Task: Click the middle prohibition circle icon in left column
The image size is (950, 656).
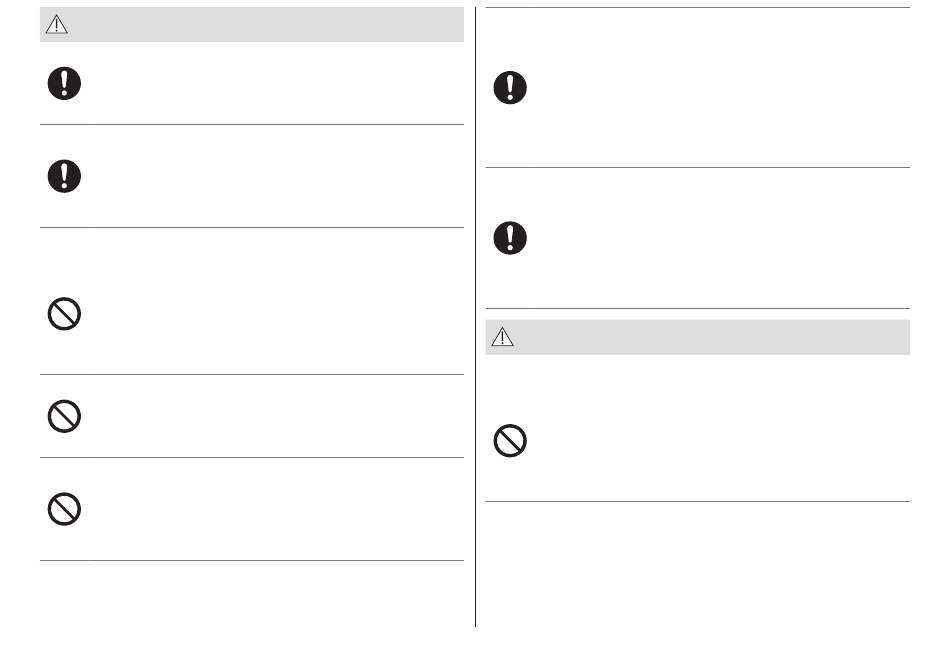Action: (64, 416)
